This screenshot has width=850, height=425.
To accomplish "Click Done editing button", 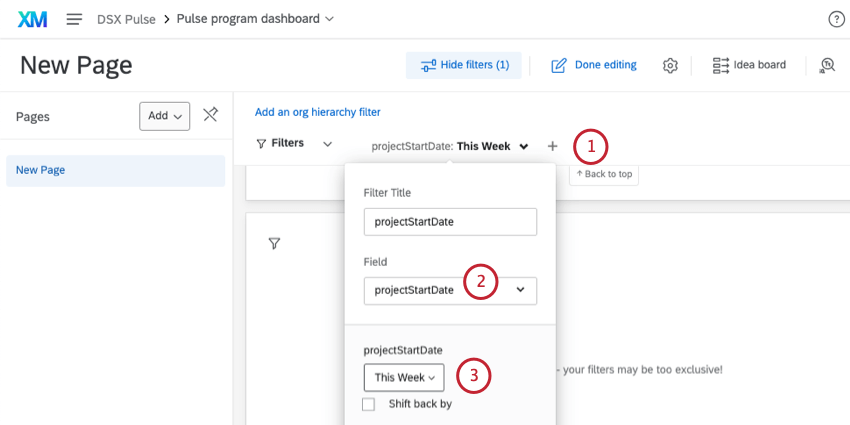I will 593,65.
